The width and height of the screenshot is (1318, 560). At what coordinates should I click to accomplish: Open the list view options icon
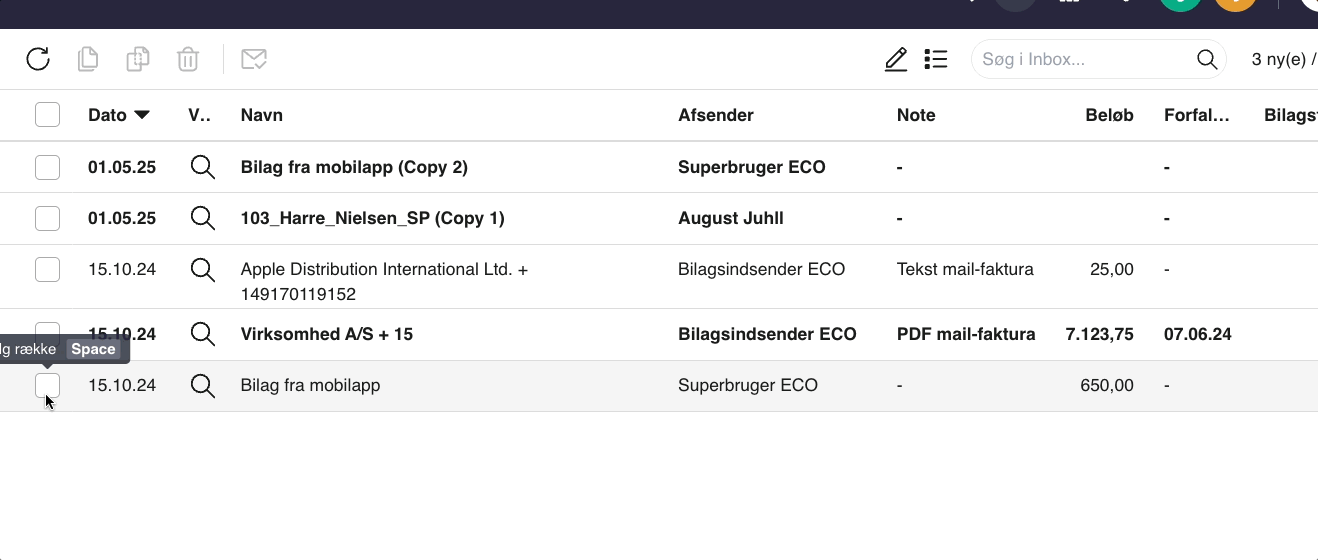(936, 59)
